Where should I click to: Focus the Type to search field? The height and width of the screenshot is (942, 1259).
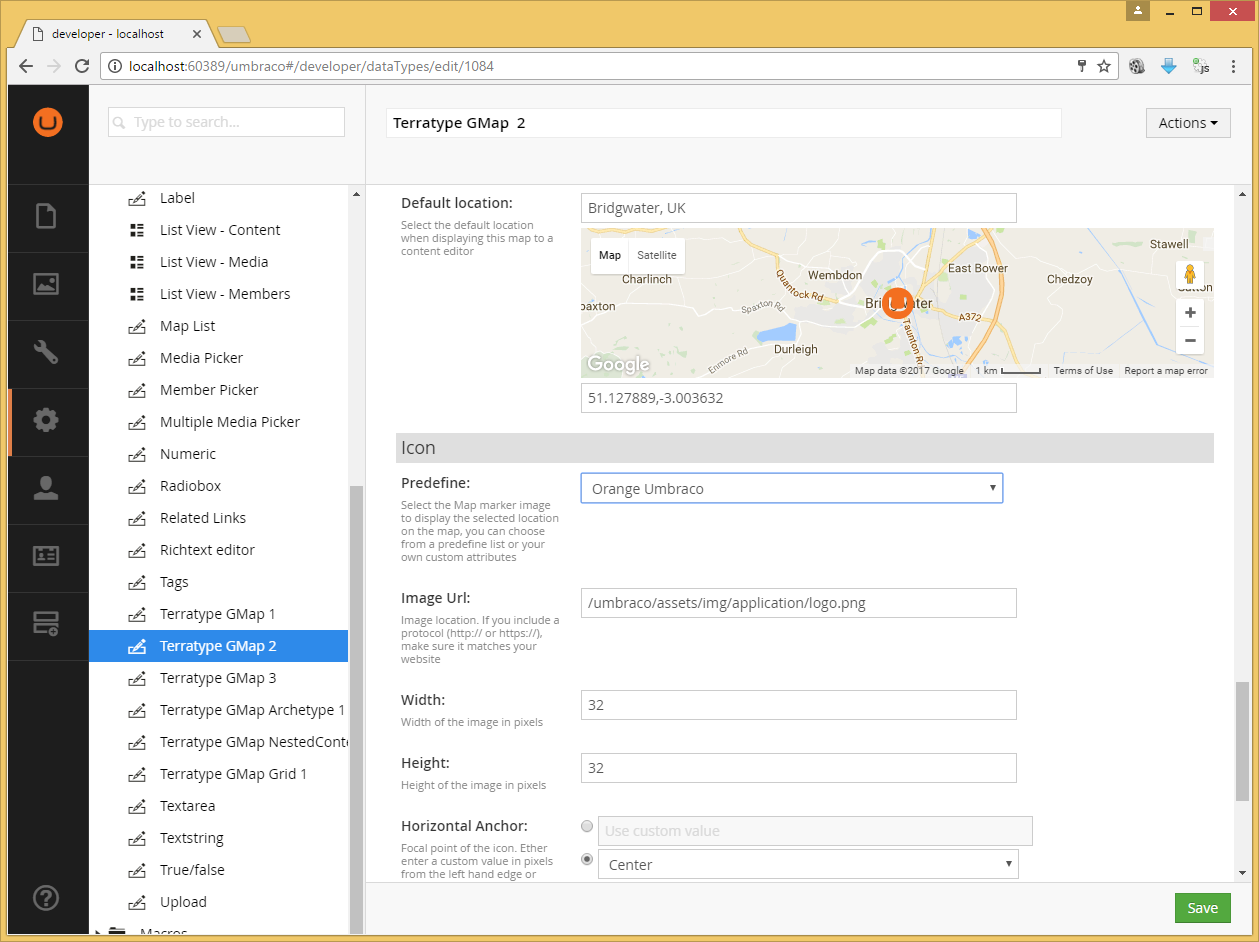(x=227, y=122)
